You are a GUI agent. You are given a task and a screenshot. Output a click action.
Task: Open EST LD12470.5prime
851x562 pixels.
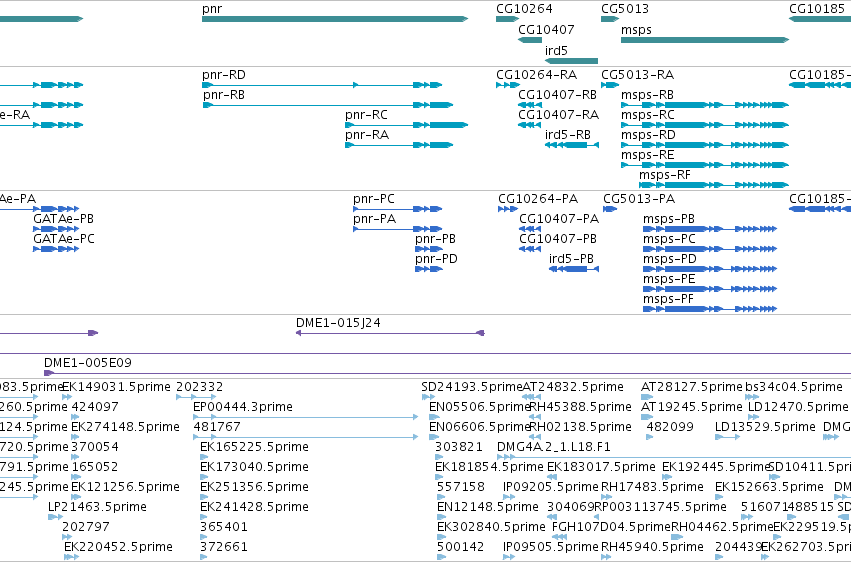click(753, 417)
